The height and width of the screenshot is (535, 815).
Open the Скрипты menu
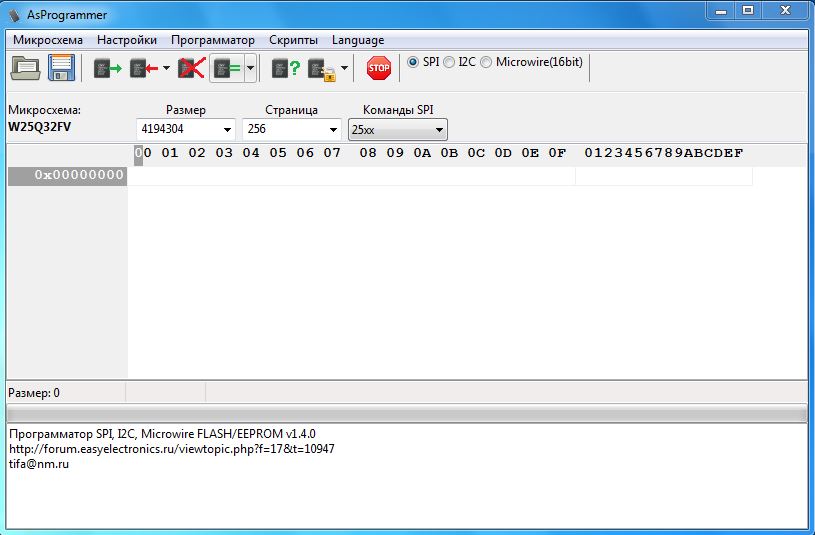point(293,40)
